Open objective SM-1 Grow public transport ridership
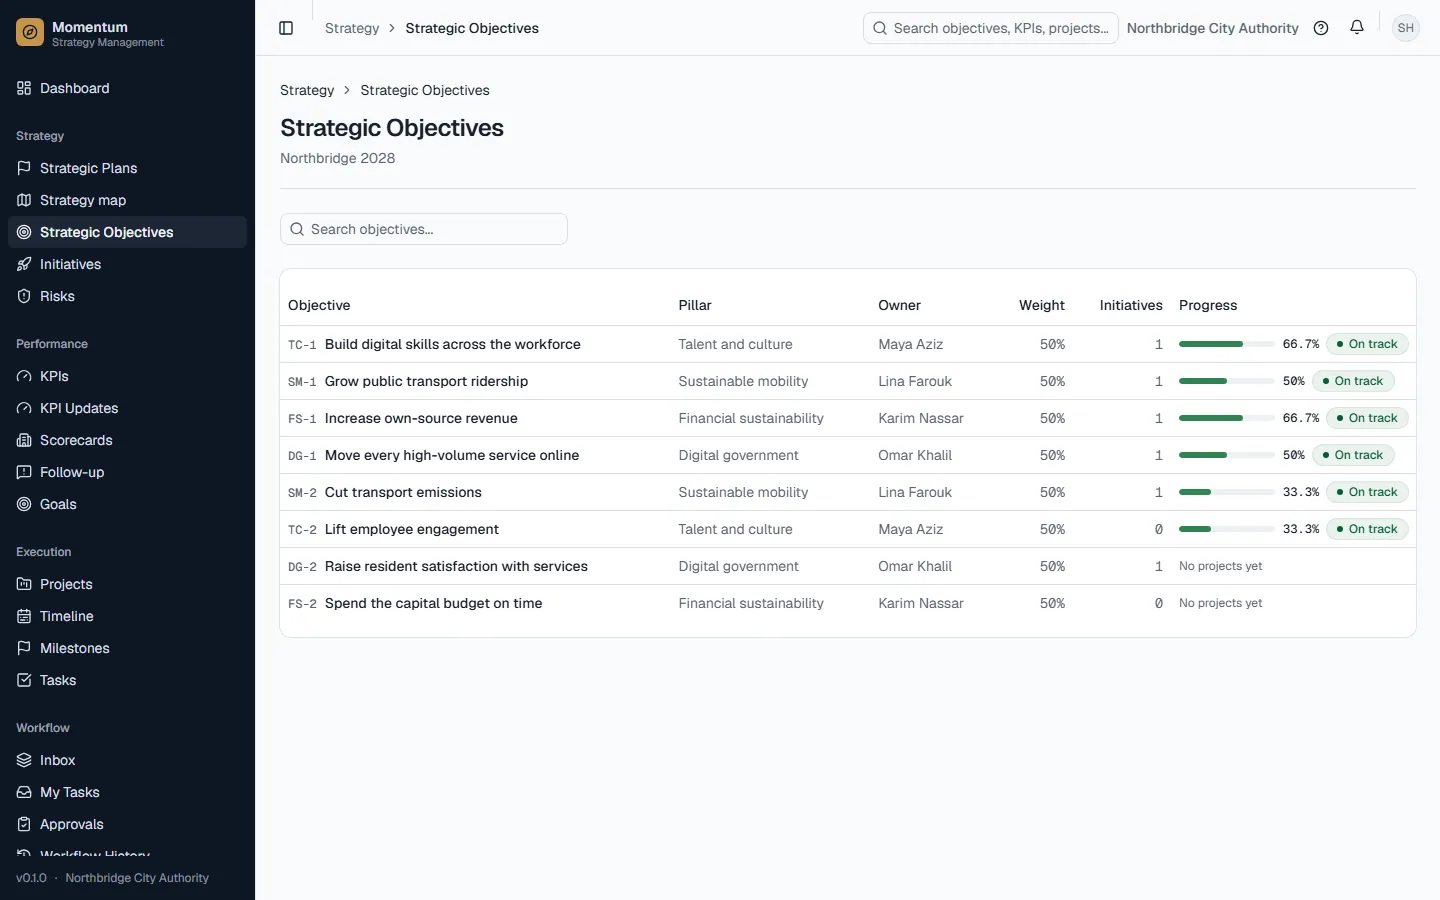1440x900 pixels. 426,381
